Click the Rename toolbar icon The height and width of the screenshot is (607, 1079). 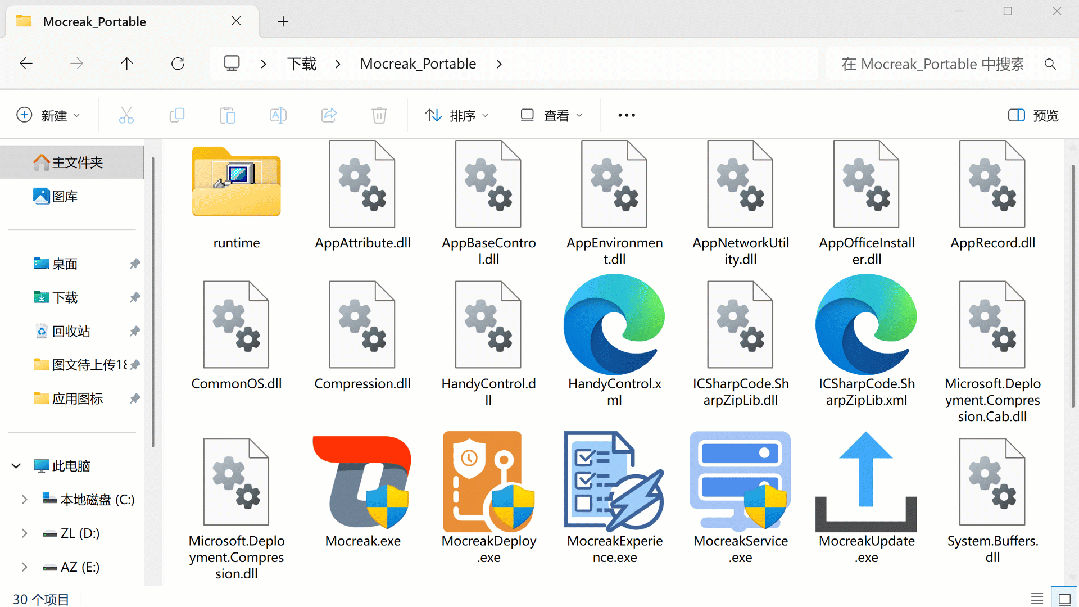[278, 115]
